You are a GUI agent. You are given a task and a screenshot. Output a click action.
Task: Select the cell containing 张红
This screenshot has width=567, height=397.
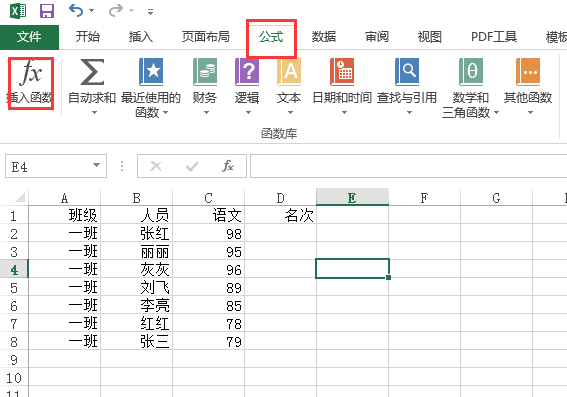click(x=136, y=233)
